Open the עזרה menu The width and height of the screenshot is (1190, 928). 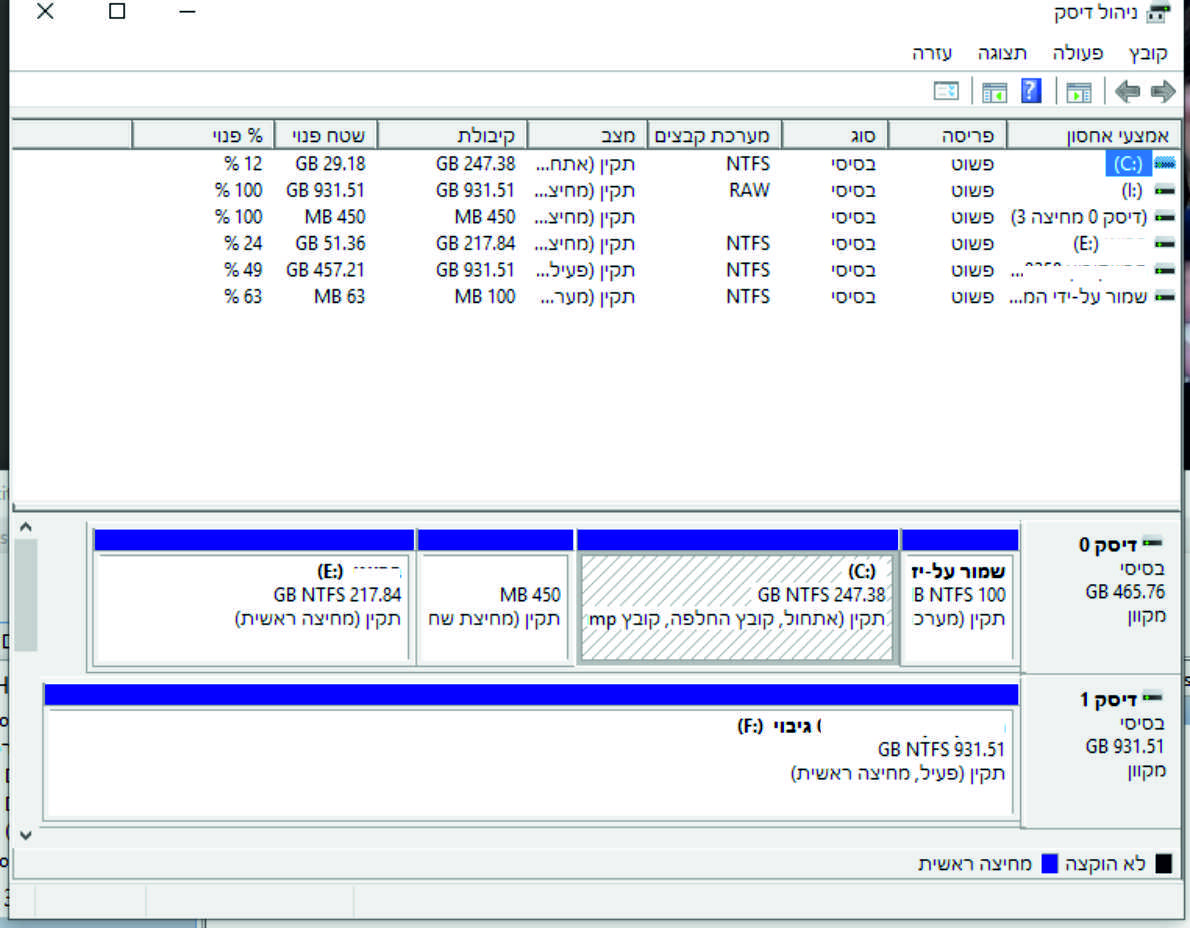[932, 53]
